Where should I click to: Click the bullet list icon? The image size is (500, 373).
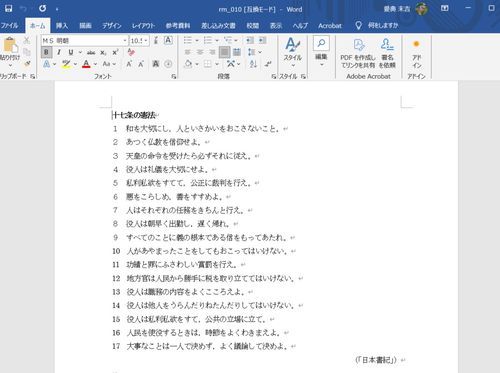[x=188, y=40]
